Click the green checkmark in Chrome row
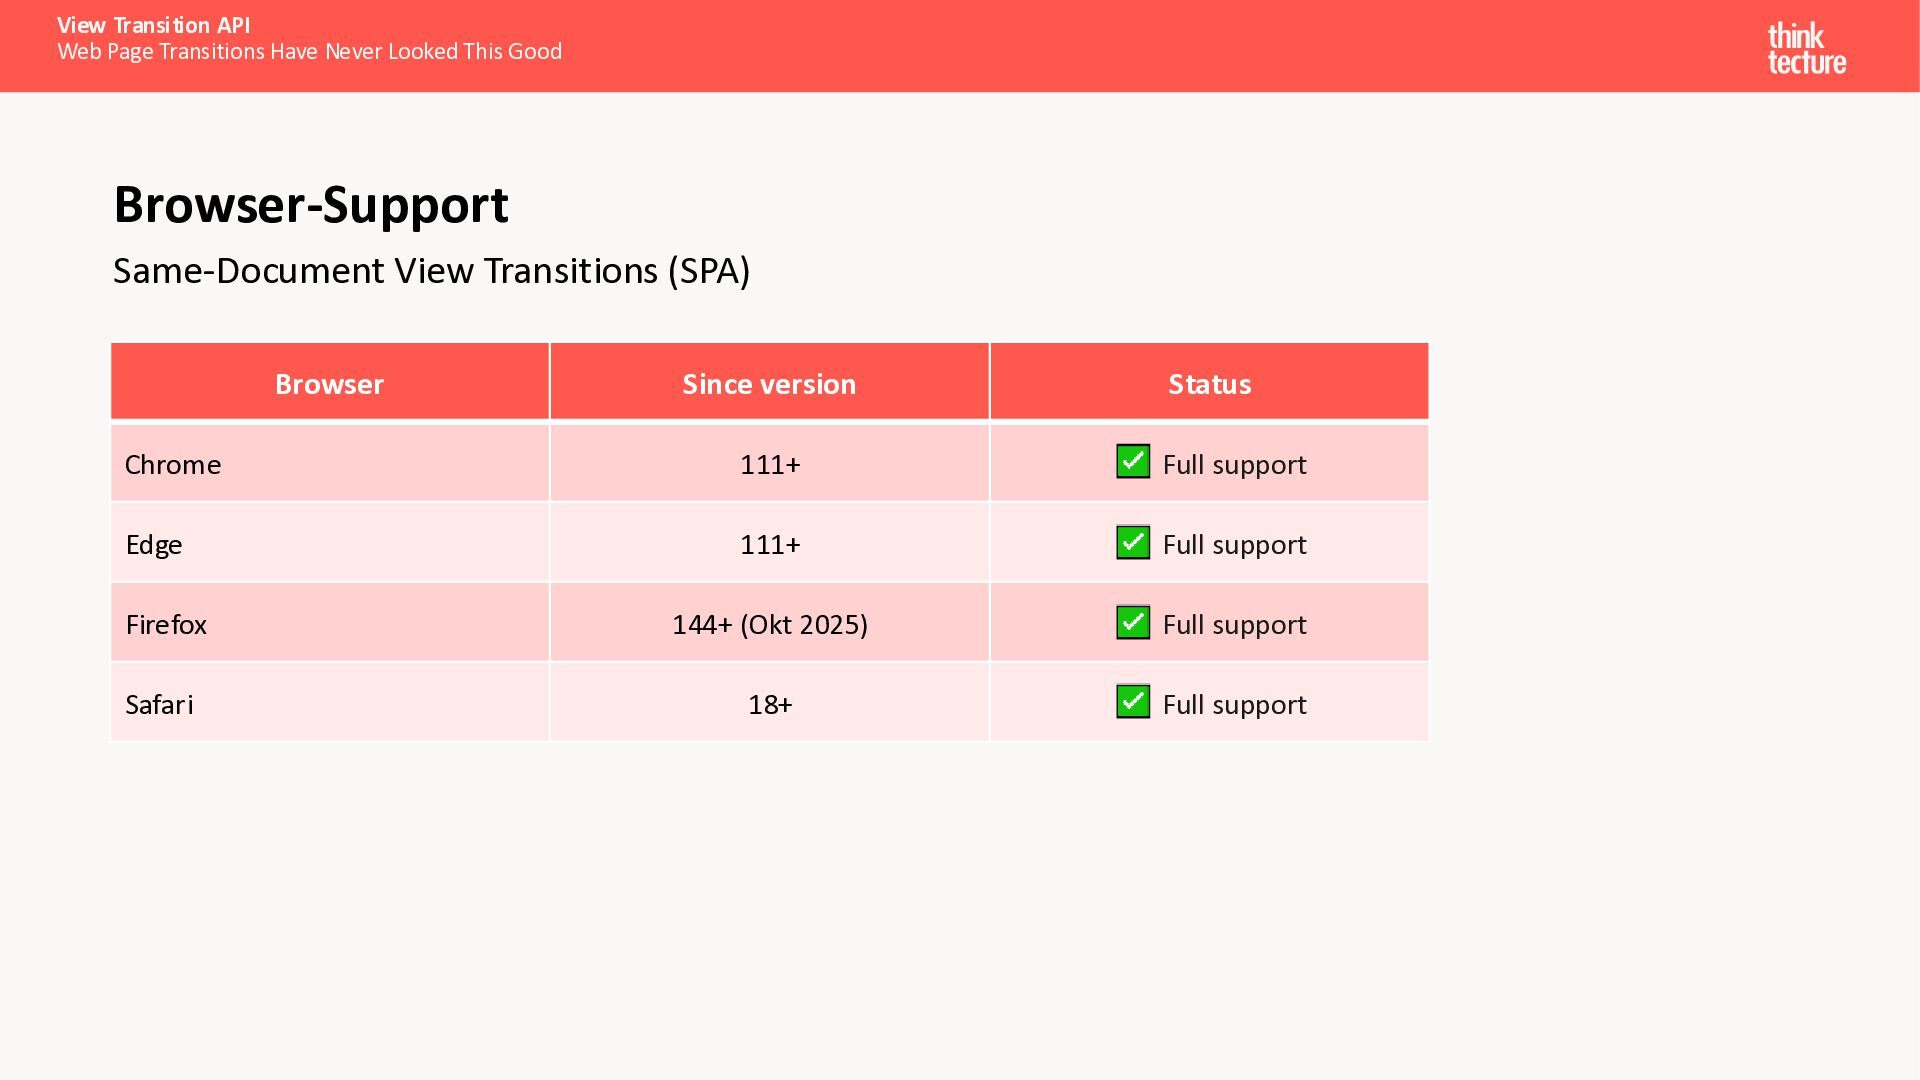This screenshot has height=1080, width=1920. click(x=1132, y=462)
